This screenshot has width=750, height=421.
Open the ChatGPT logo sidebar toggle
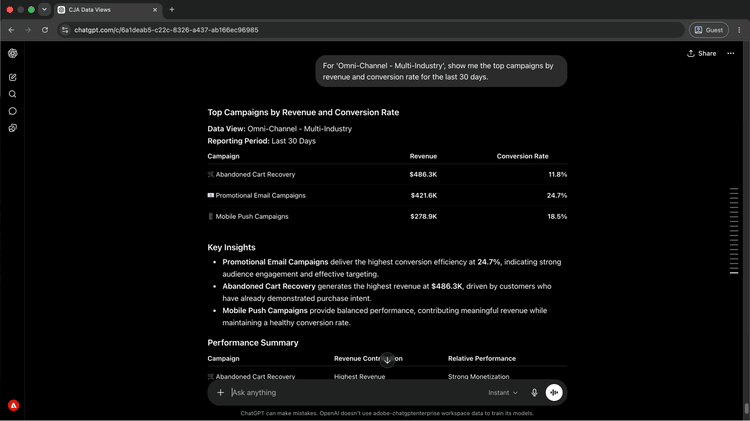click(x=12, y=54)
